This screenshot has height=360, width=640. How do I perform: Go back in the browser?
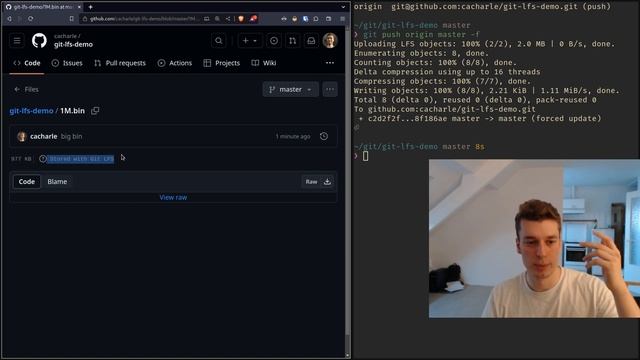(9, 19)
